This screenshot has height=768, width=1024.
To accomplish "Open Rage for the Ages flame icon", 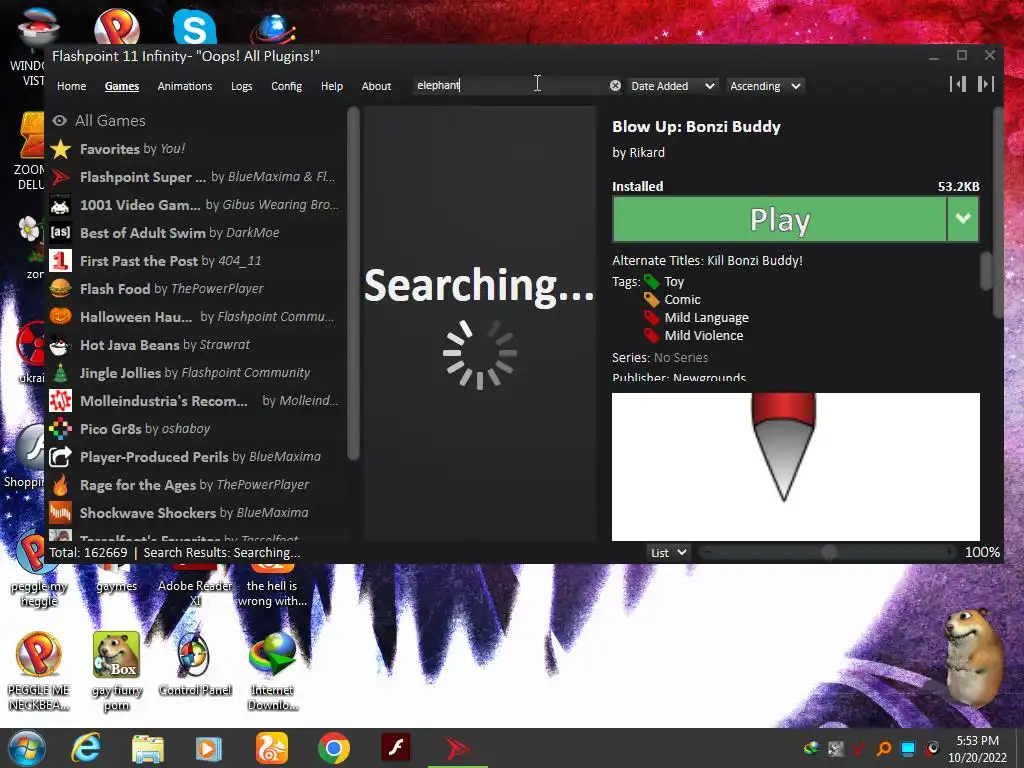I will click(61, 485).
